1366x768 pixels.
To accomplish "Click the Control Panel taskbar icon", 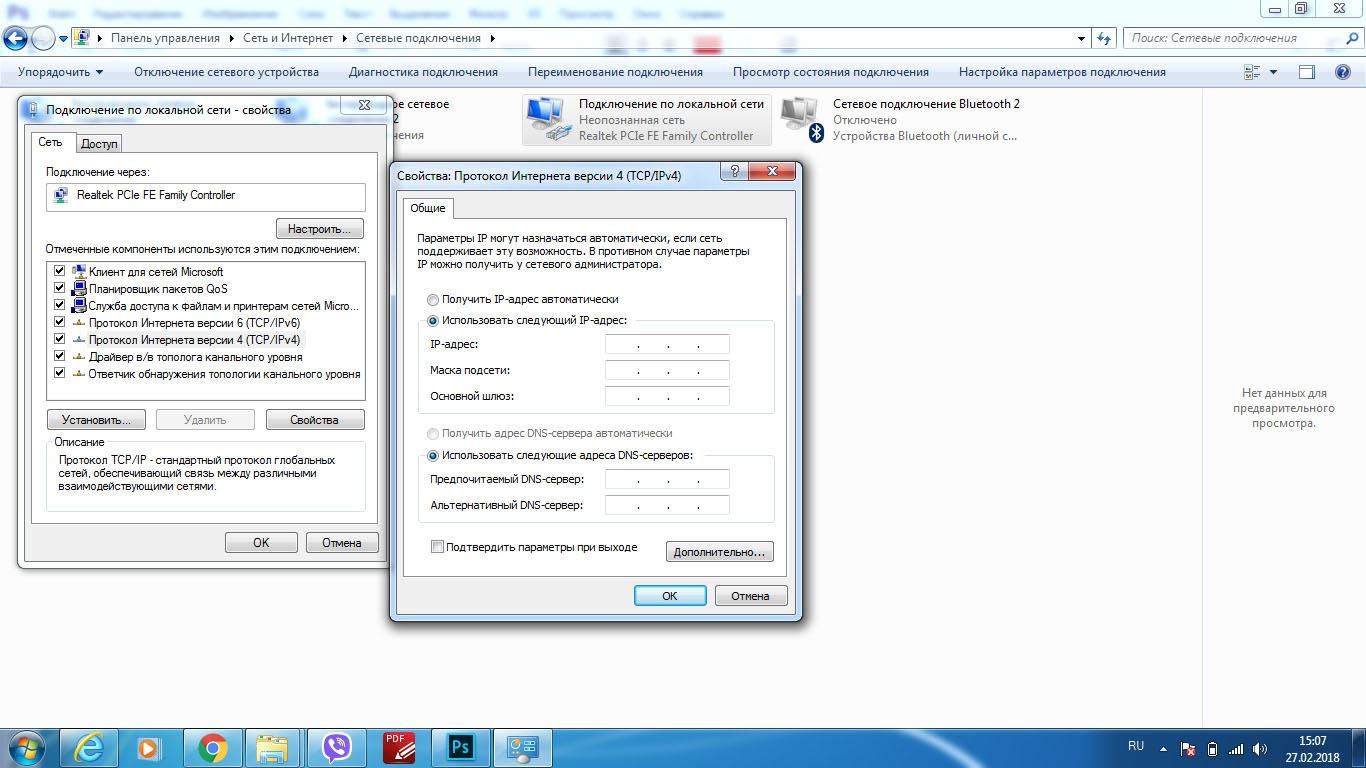I will click(523, 747).
